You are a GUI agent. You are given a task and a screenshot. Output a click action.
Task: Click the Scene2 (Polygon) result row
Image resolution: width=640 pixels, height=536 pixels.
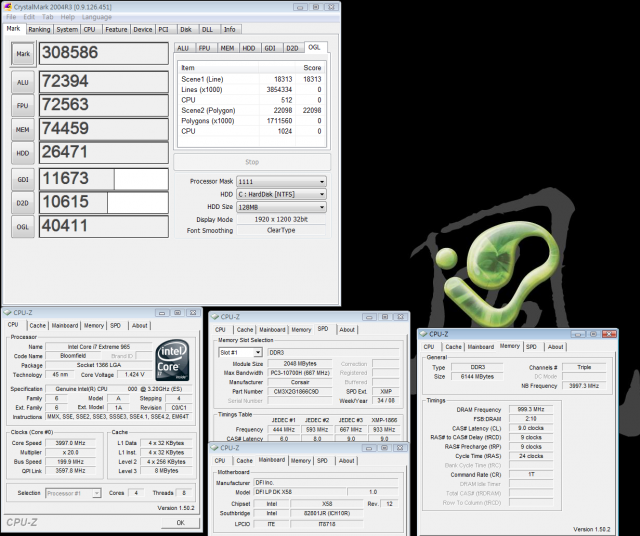251,110
